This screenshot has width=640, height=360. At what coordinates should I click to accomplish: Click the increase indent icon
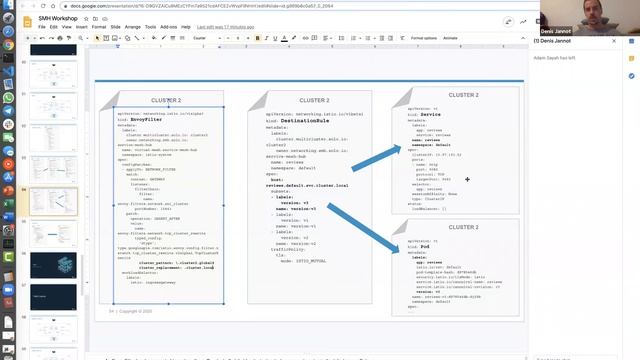(x=391, y=38)
